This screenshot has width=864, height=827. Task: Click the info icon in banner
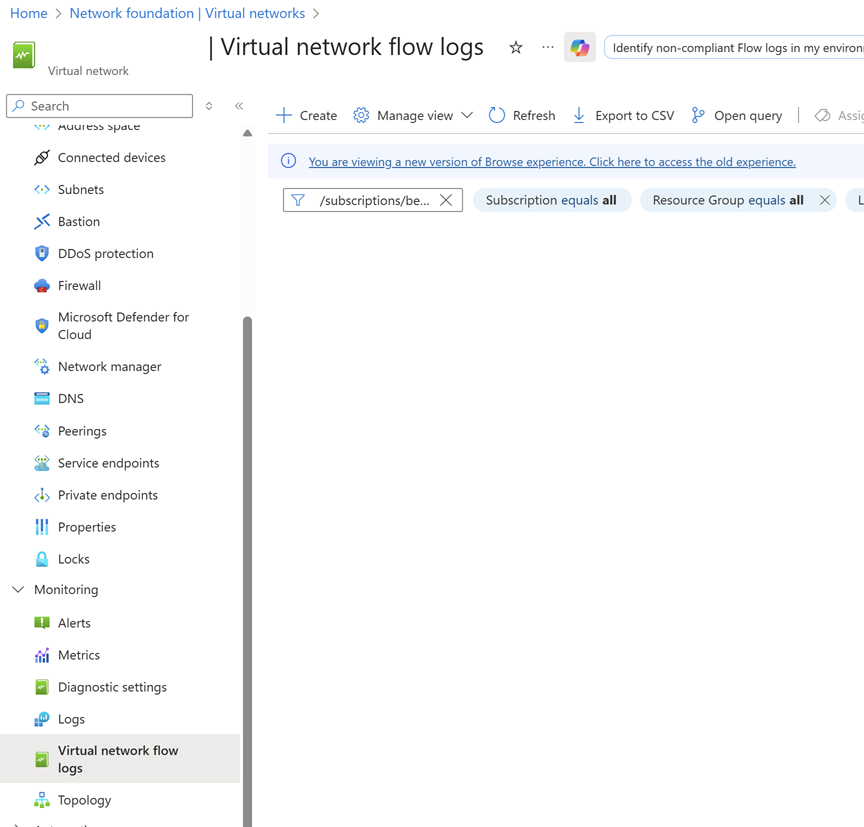288,161
